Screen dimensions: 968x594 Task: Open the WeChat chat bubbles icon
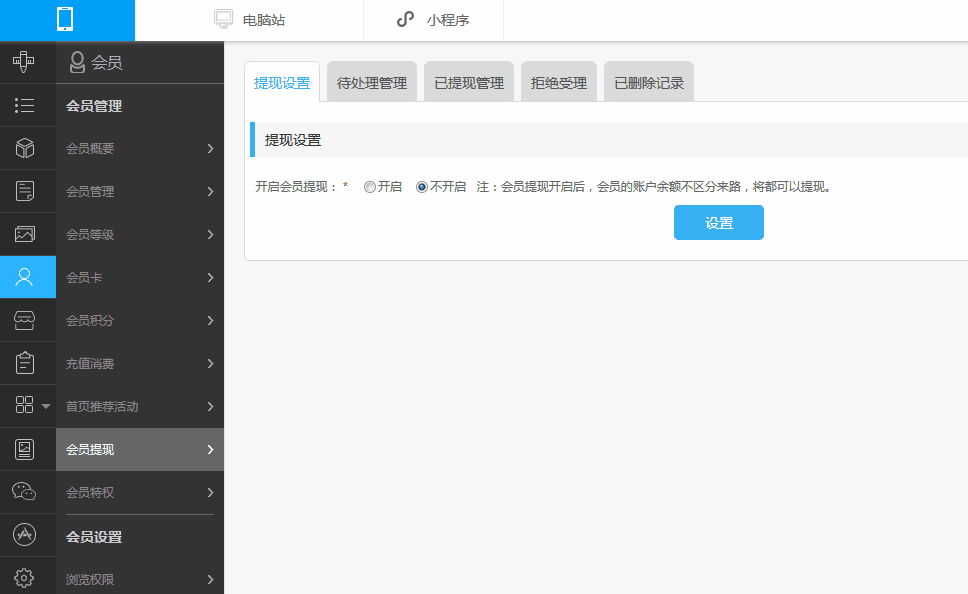pyautogui.click(x=24, y=492)
